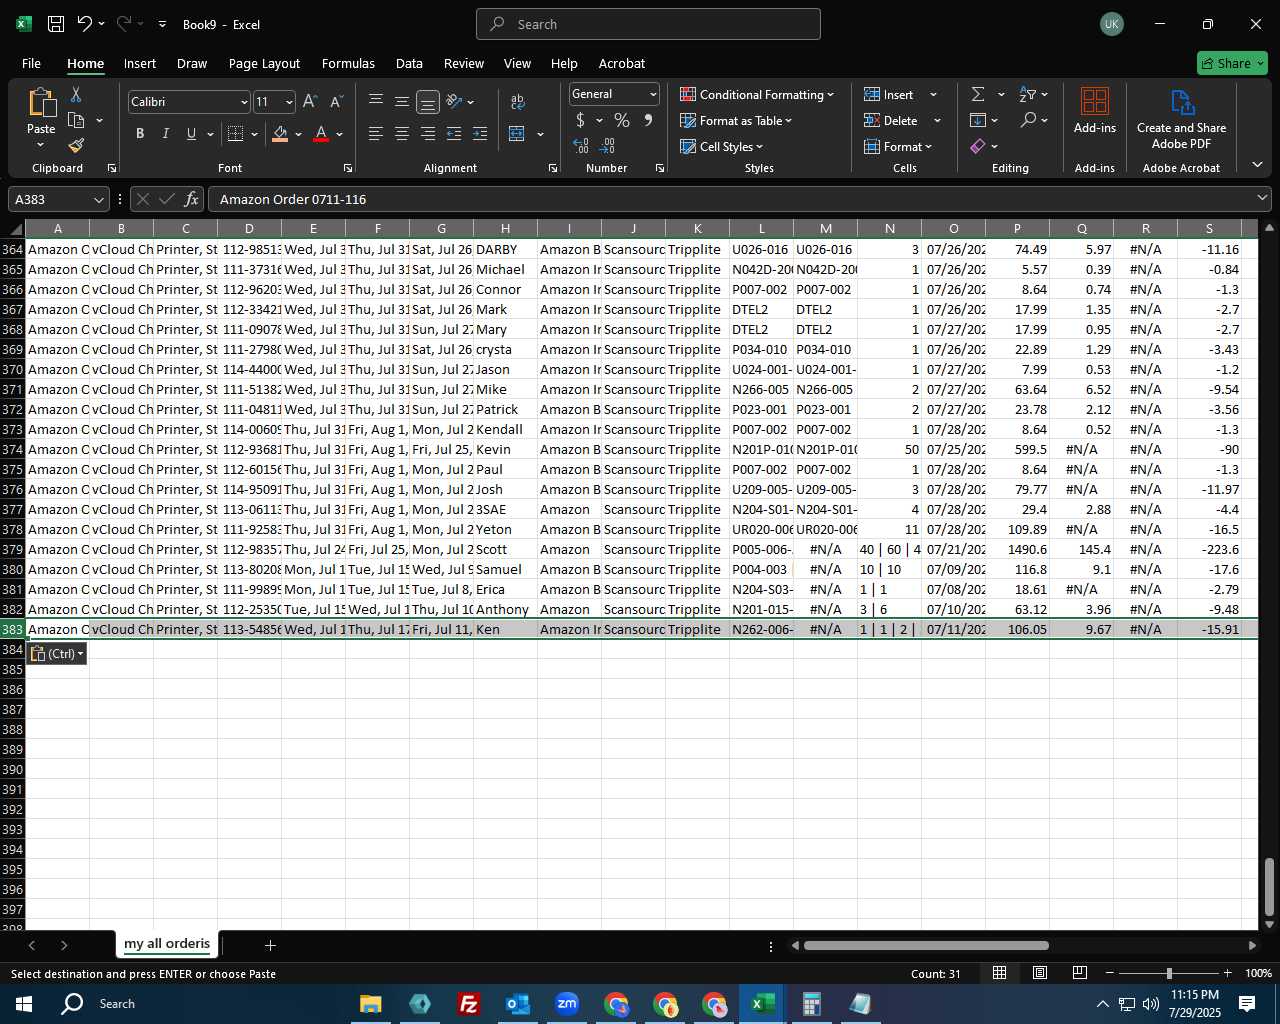Select Middle Align icon

(402, 102)
